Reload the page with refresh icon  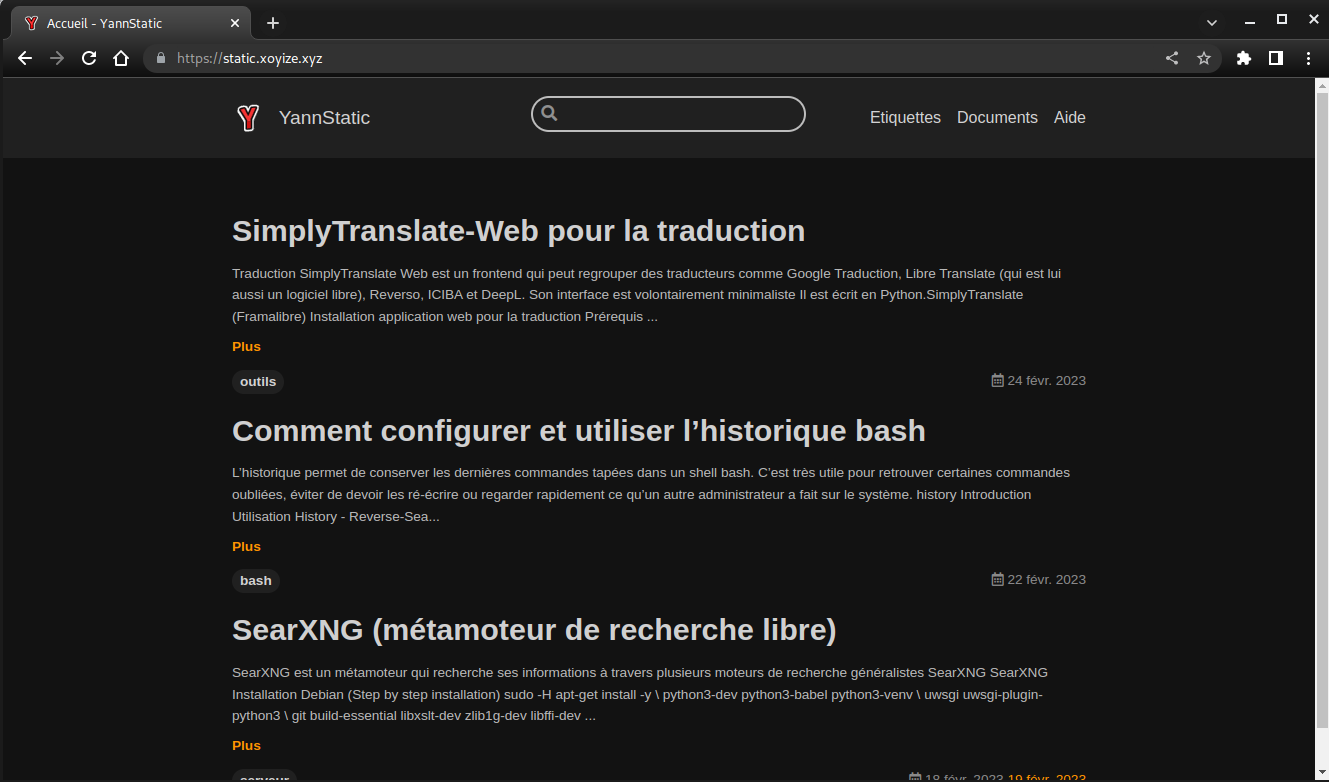(89, 58)
